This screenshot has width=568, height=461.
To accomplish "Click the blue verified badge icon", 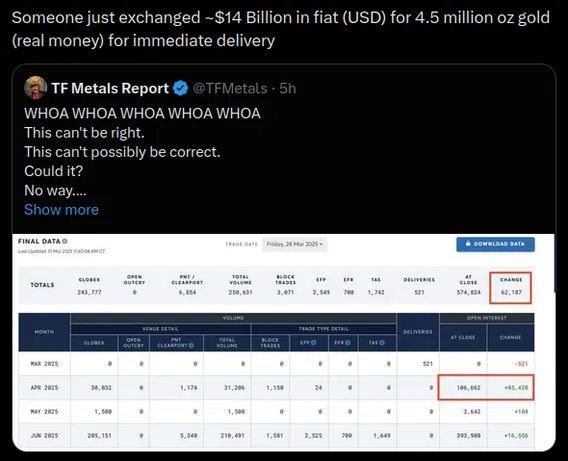I will point(180,88).
